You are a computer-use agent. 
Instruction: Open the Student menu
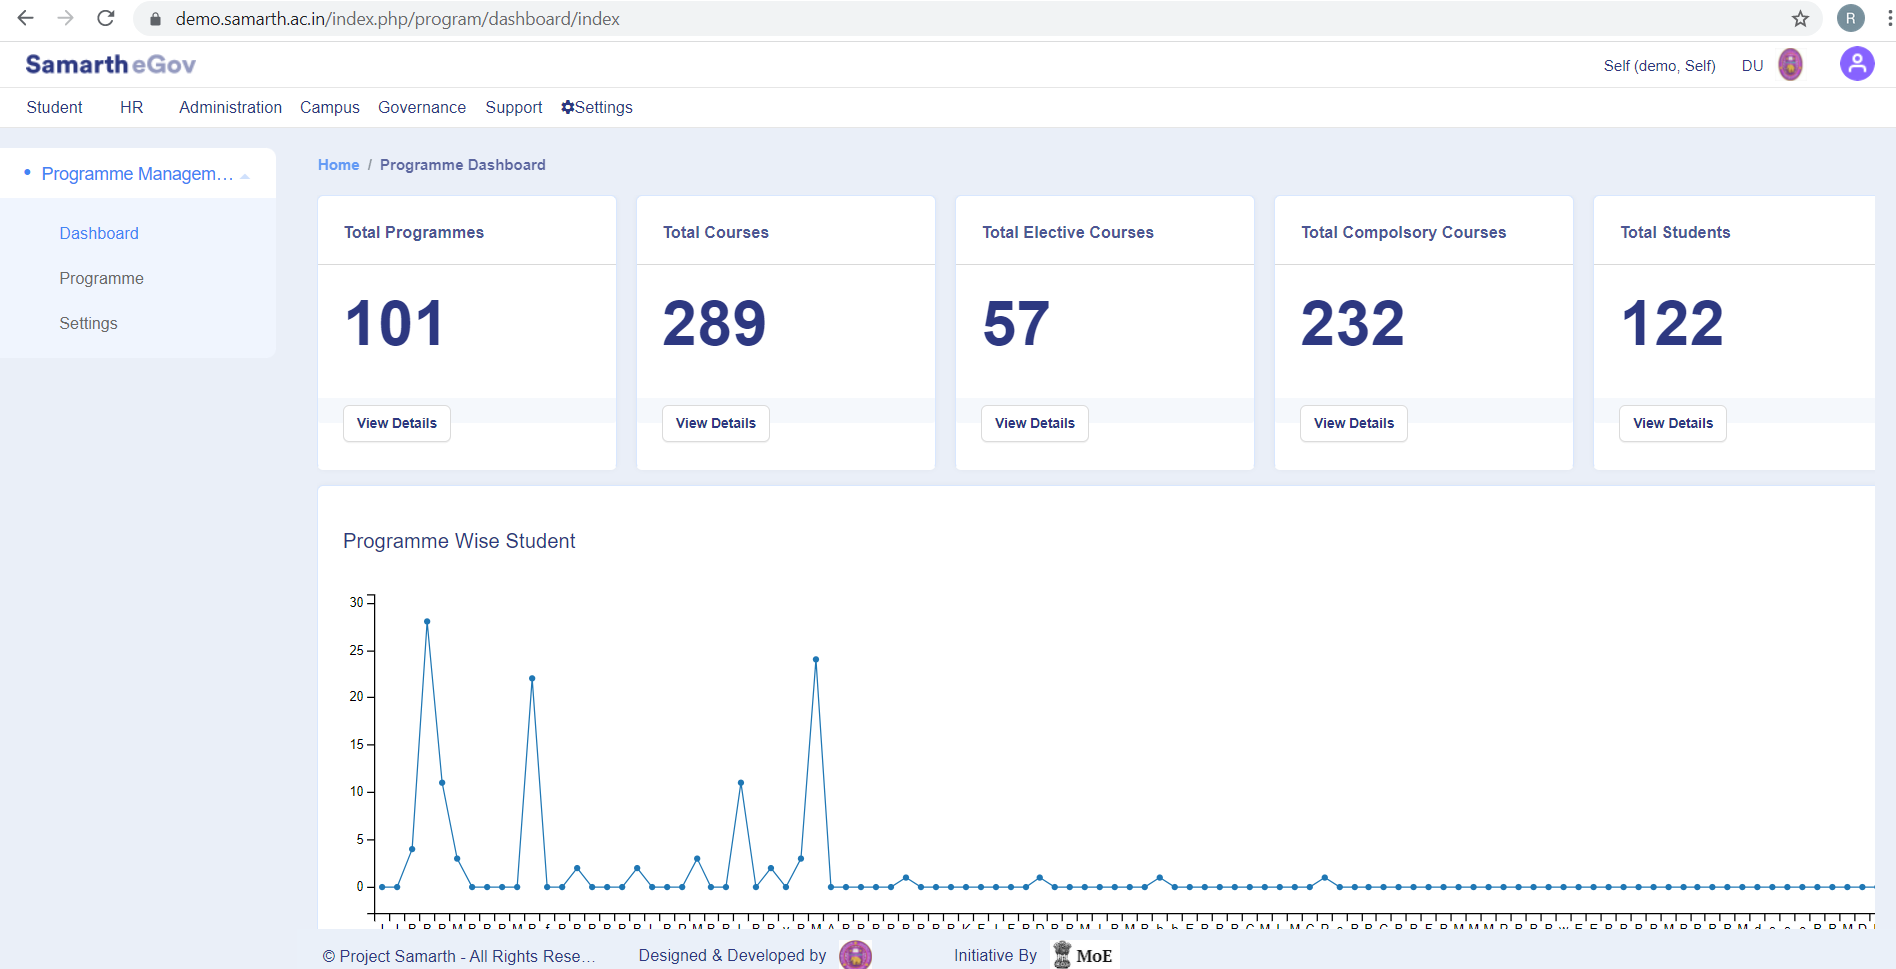coord(54,107)
